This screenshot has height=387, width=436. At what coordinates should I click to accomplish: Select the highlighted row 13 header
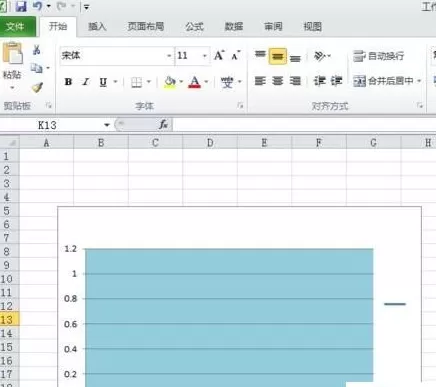(x=10, y=320)
